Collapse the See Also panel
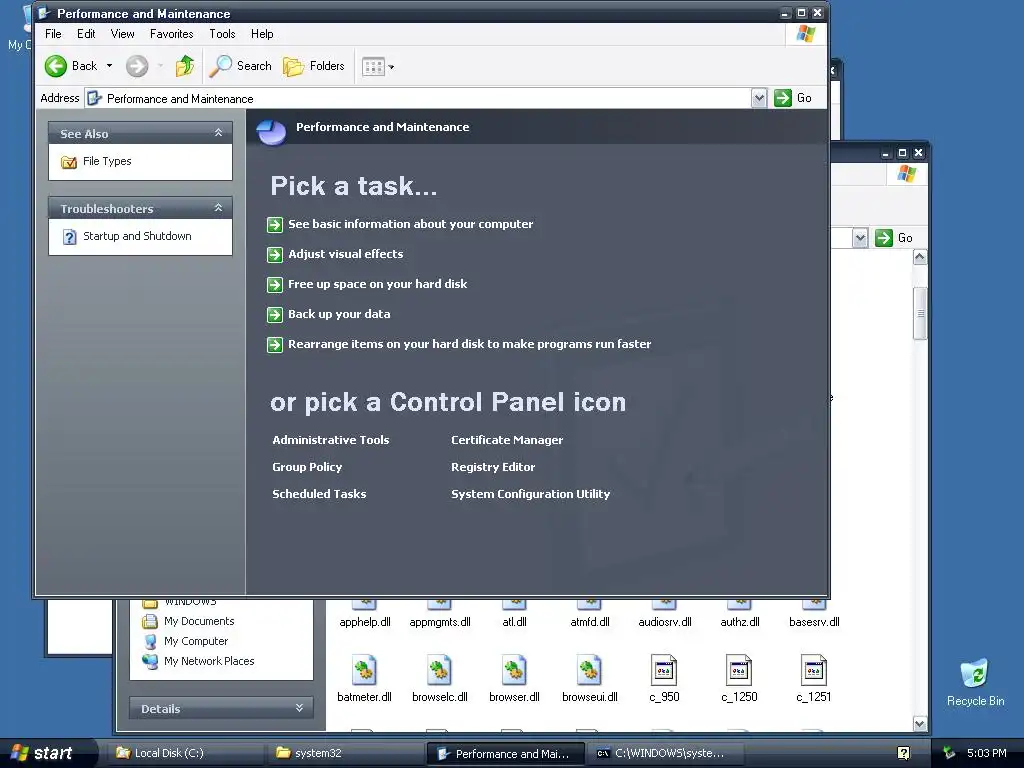Image resolution: width=1024 pixels, height=768 pixels. tap(218, 133)
